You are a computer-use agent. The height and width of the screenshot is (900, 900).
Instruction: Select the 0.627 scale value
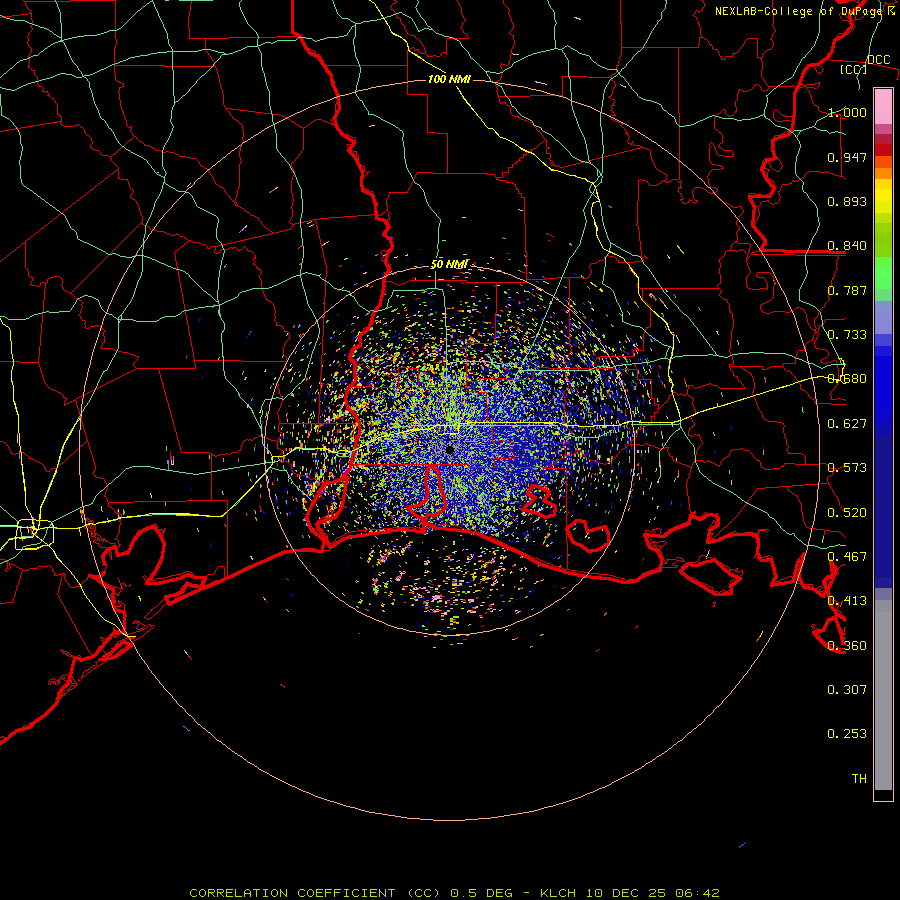coord(847,424)
